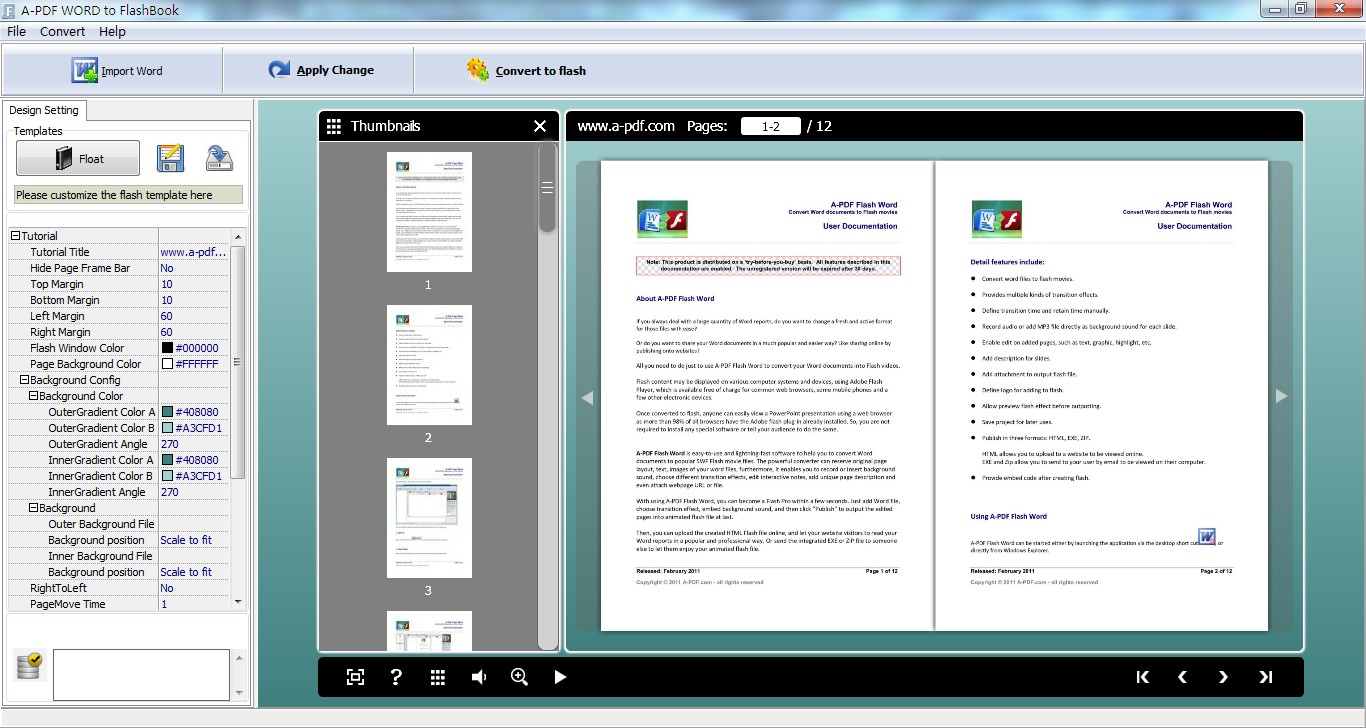Click the thumbnails panel scrollbar handle
The image size is (1366, 728).
tap(547, 187)
